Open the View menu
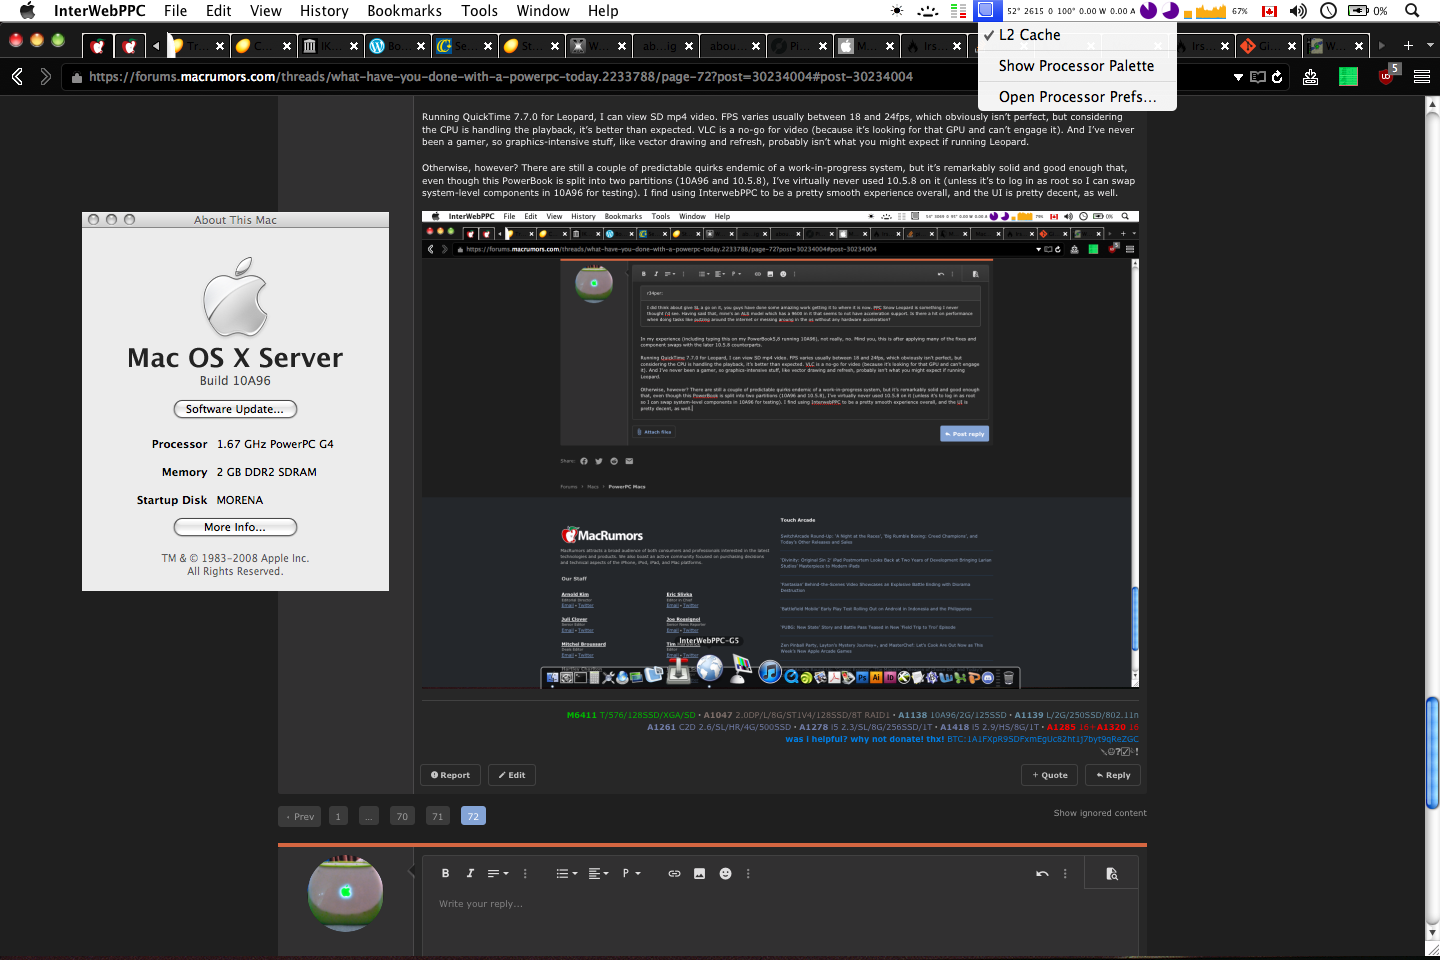This screenshot has width=1440, height=960. pos(265,10)
